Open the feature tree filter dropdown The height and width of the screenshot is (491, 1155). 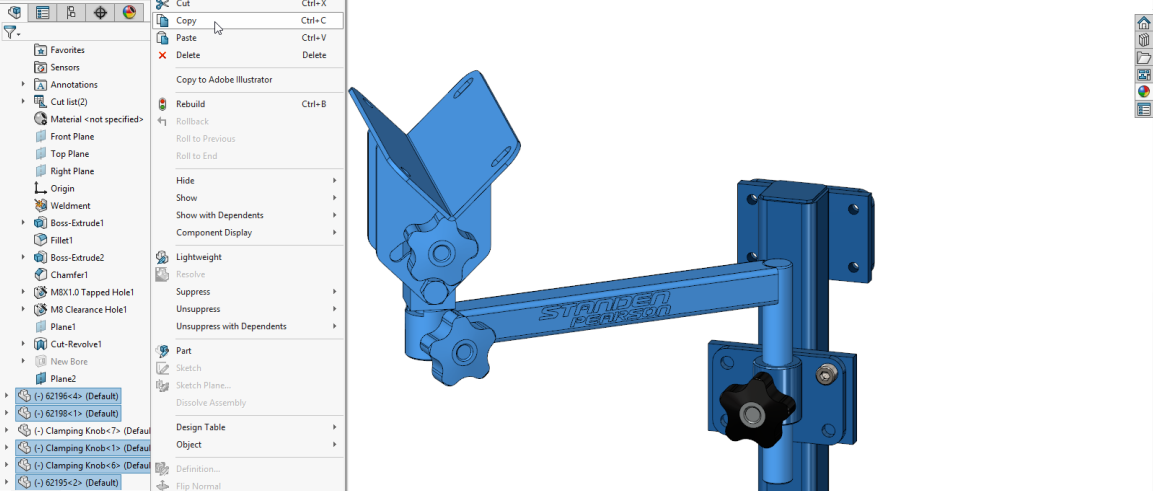click(x=12, y=33)
